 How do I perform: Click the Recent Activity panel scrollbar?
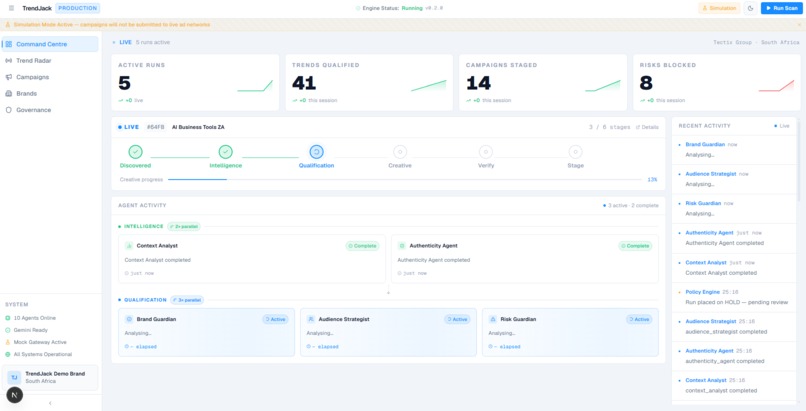(798, 160)
